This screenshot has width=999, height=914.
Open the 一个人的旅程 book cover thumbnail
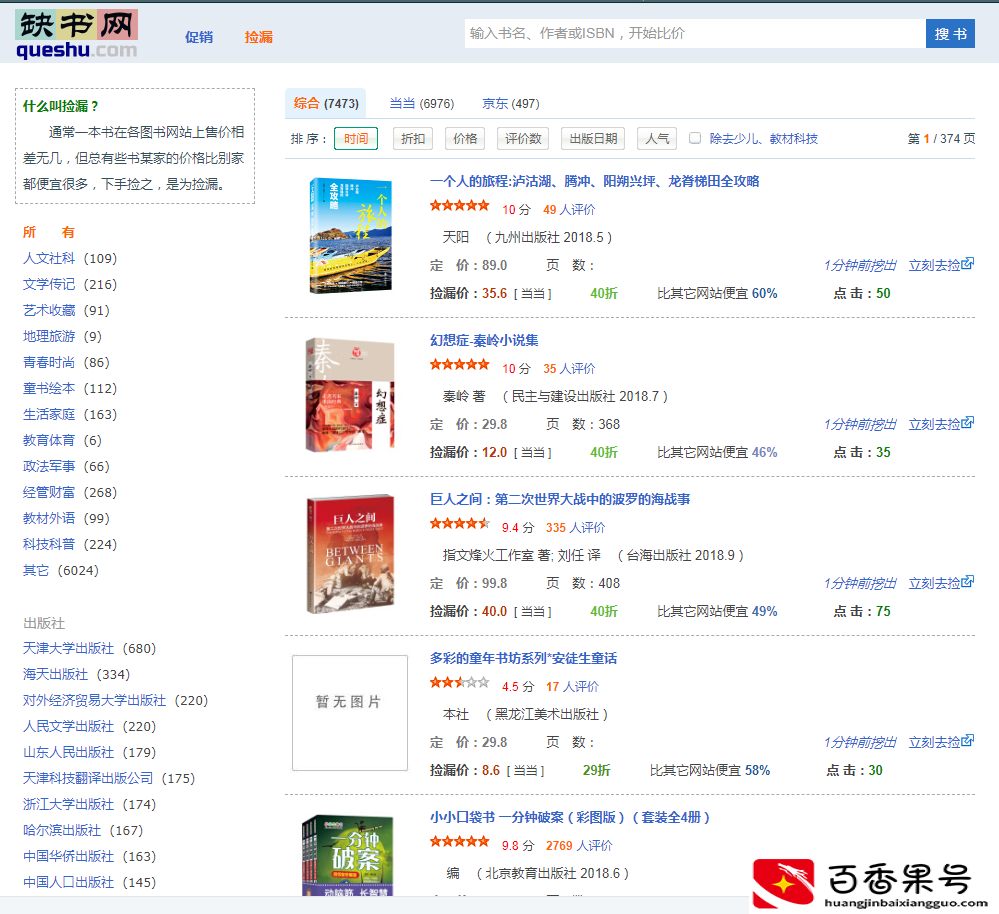coord(350,236)
